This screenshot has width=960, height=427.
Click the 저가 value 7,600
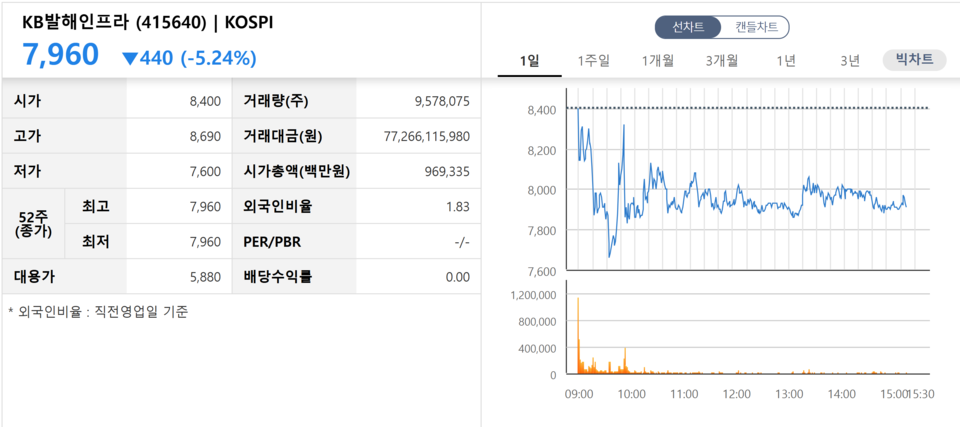point(205,172)
